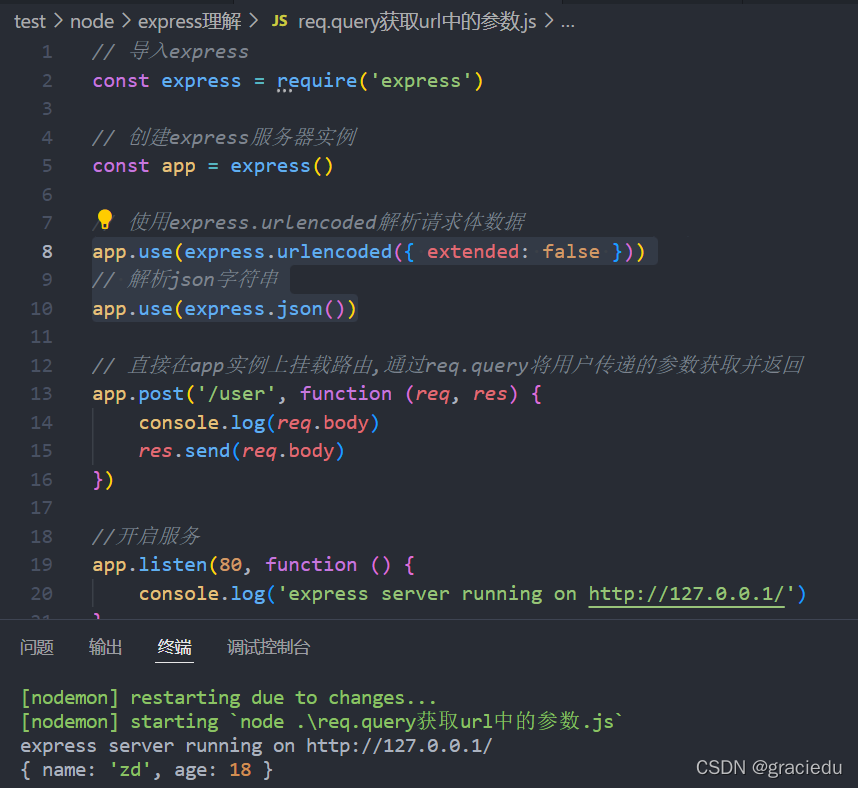This screenshot has height=788, width=858.
Task: Click 'test' in the breadcrumb trail
Action: point(30,21)
